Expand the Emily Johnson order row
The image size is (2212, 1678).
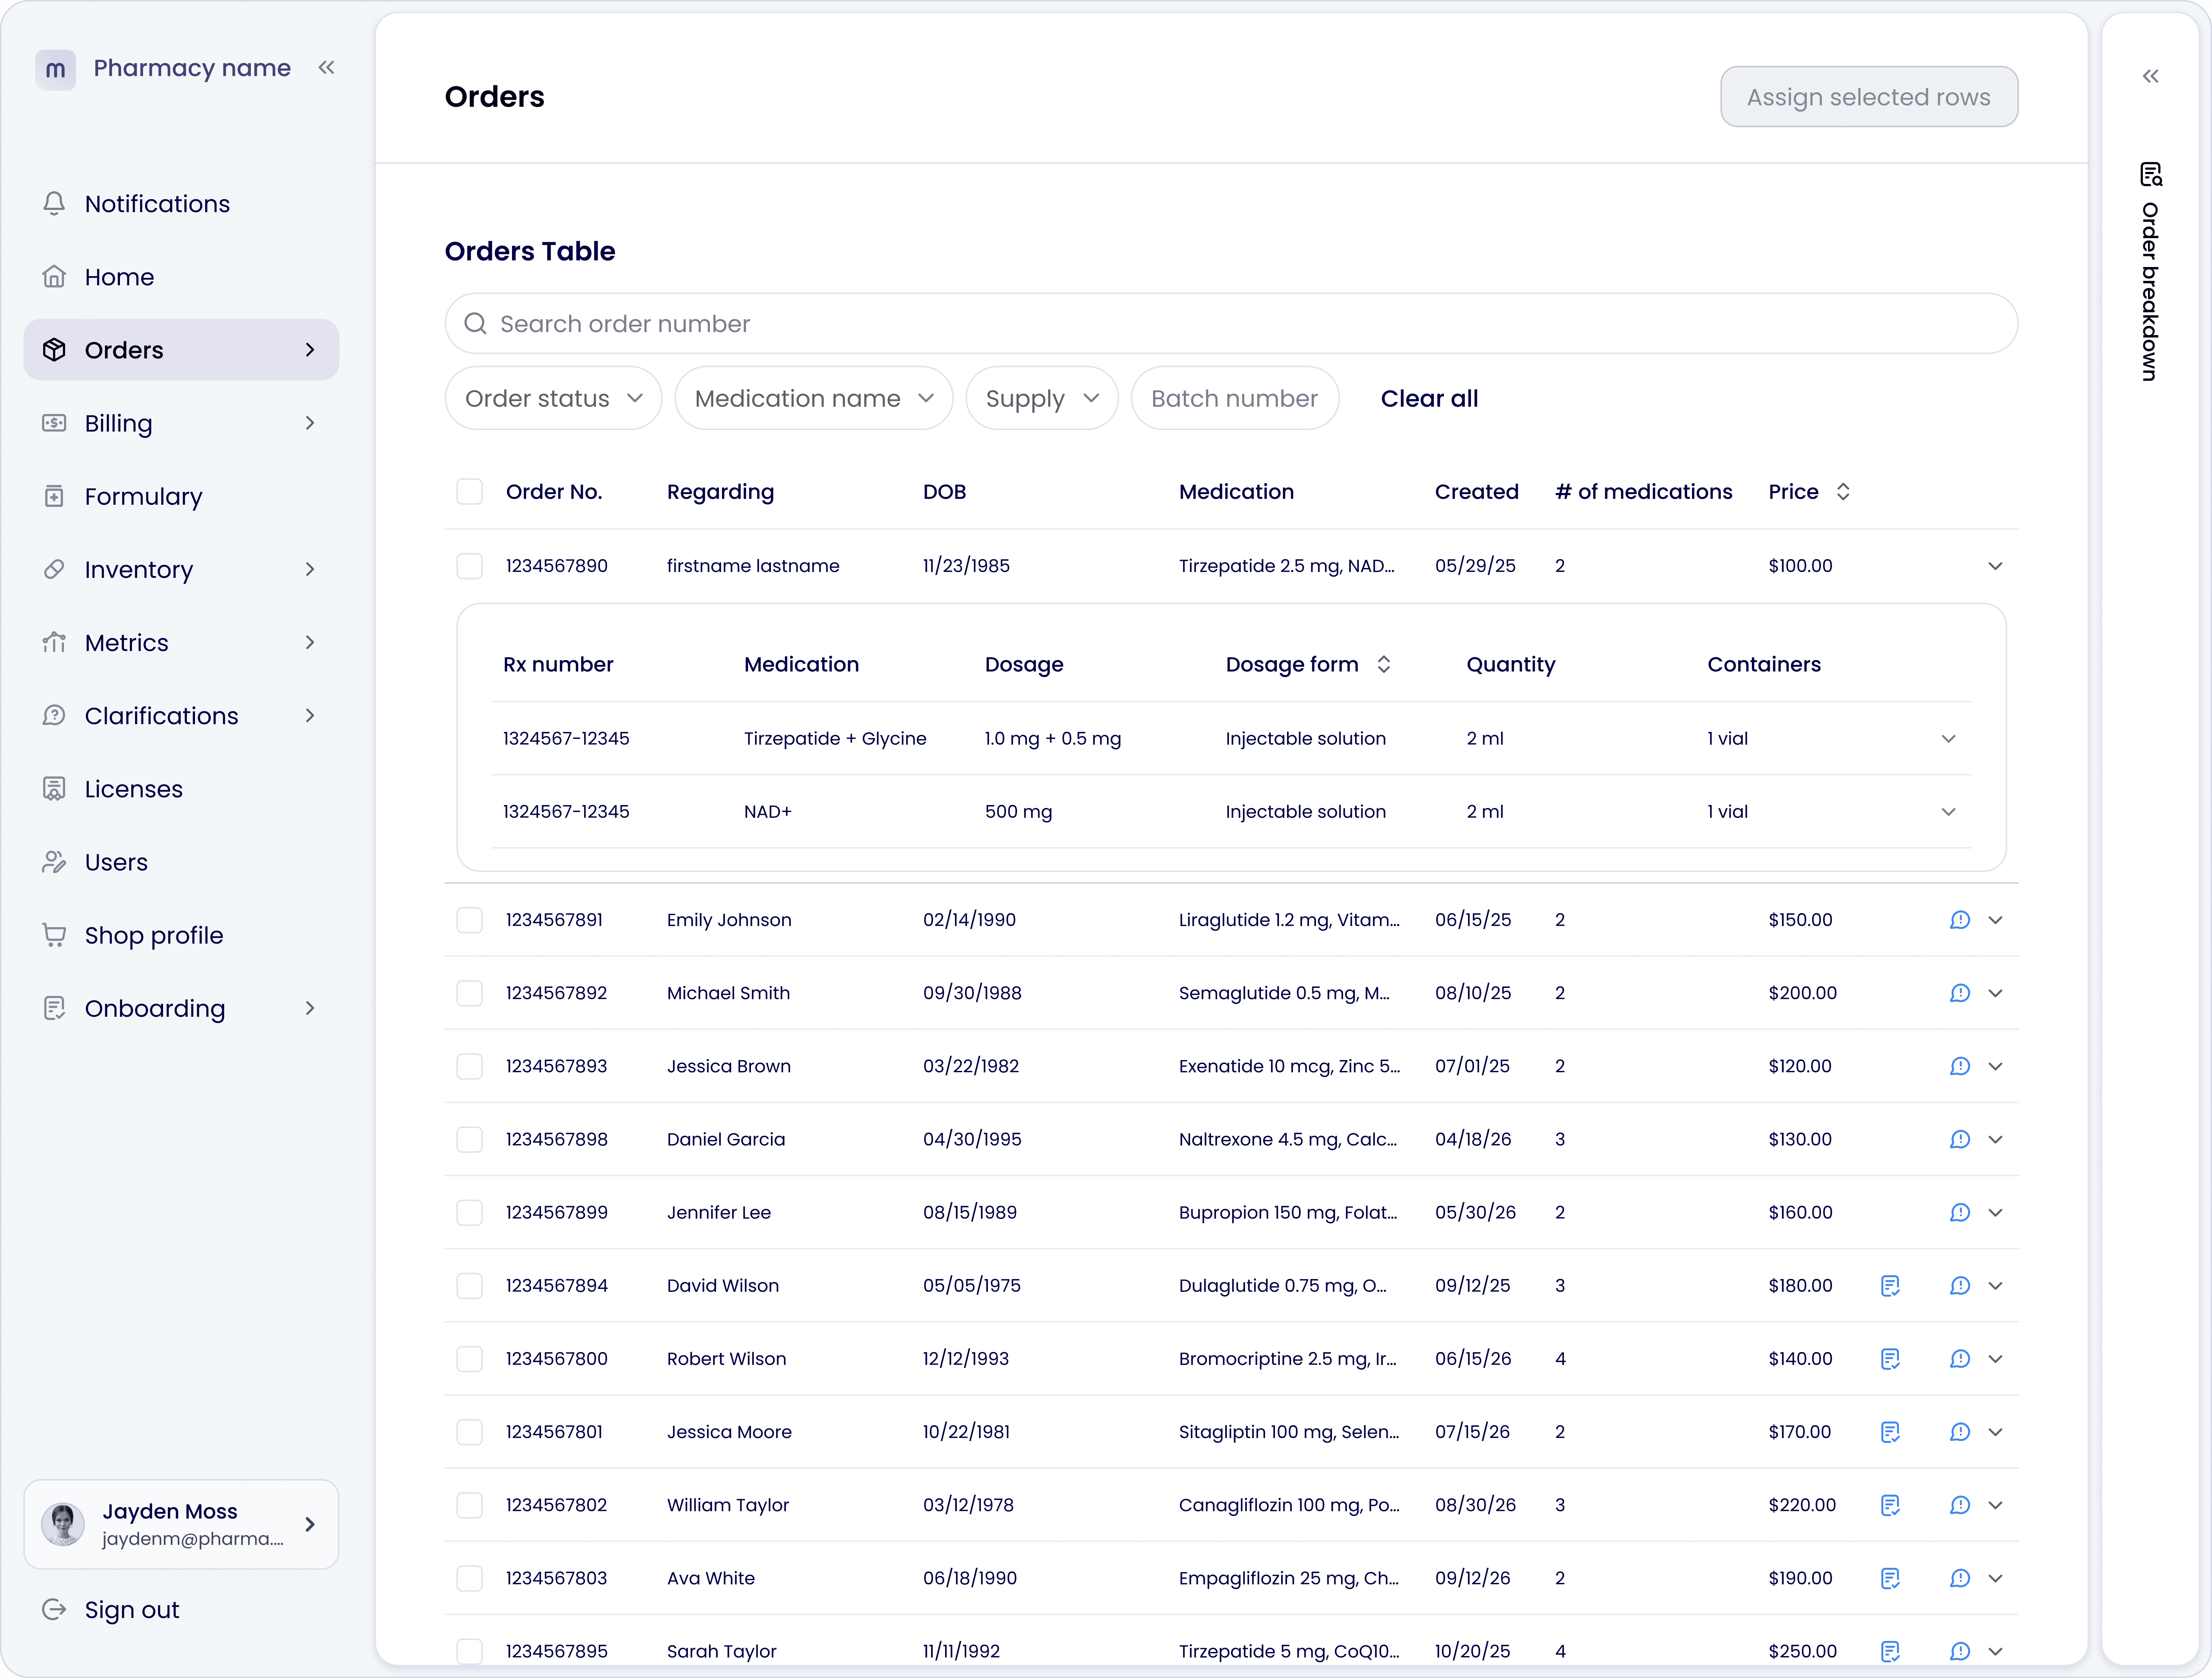pos(1995,920)
